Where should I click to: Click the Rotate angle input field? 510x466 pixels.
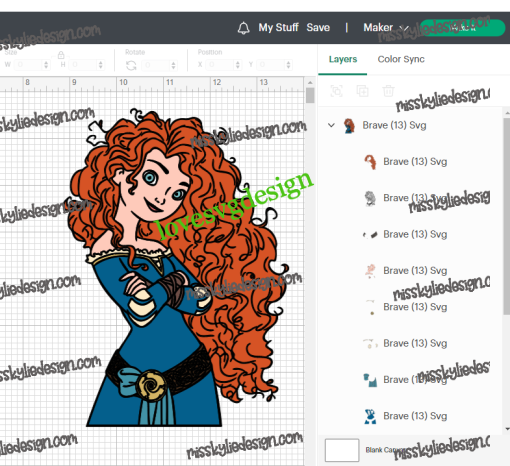pyautogui.click(x=156, y=65)
